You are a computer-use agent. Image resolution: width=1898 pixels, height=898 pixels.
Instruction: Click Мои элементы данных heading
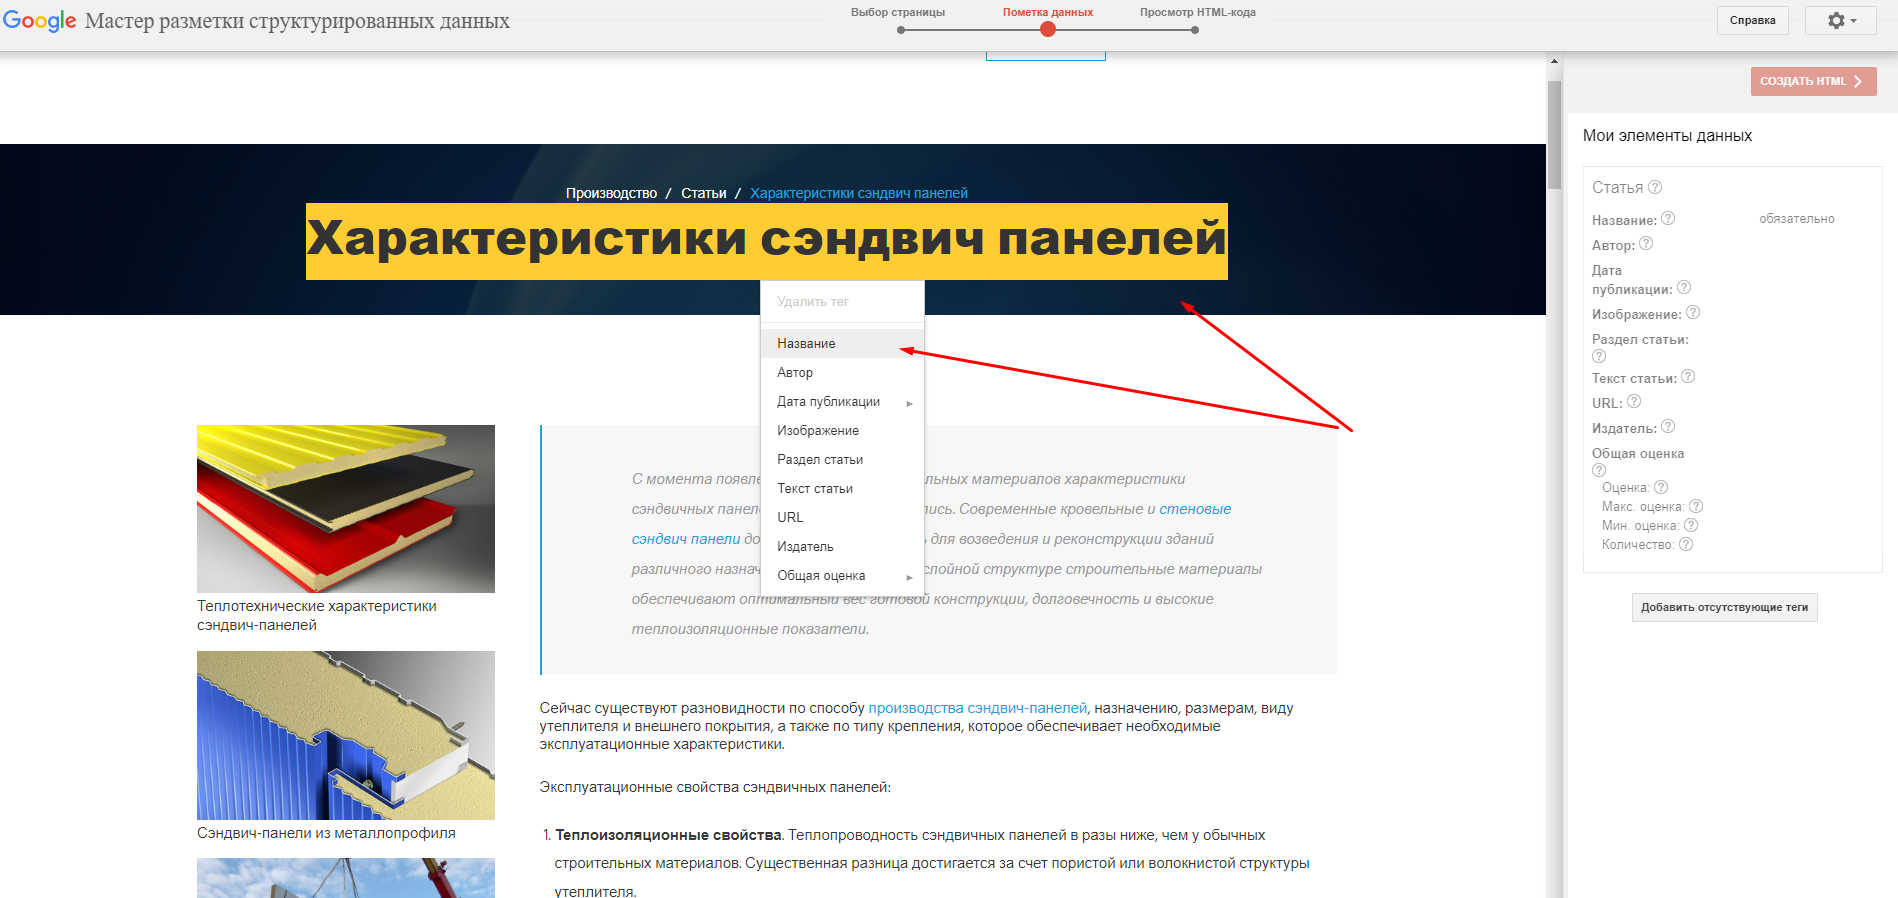pyautogui.click(x=1667, y=136)
